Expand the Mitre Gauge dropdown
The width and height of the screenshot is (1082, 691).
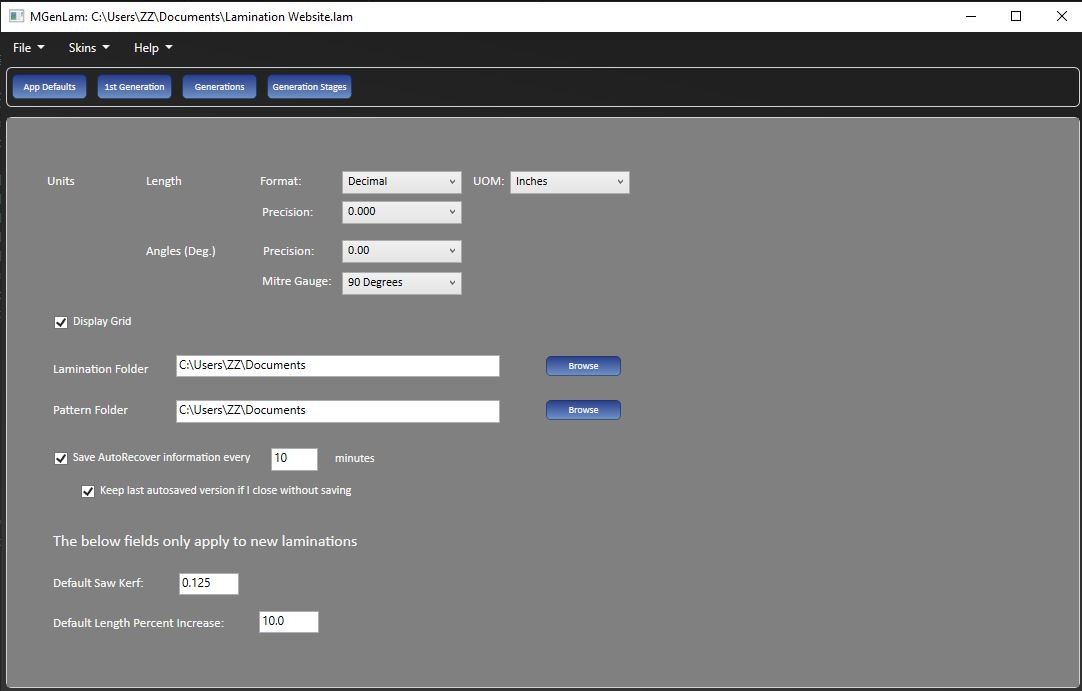[x=401, y=283]
